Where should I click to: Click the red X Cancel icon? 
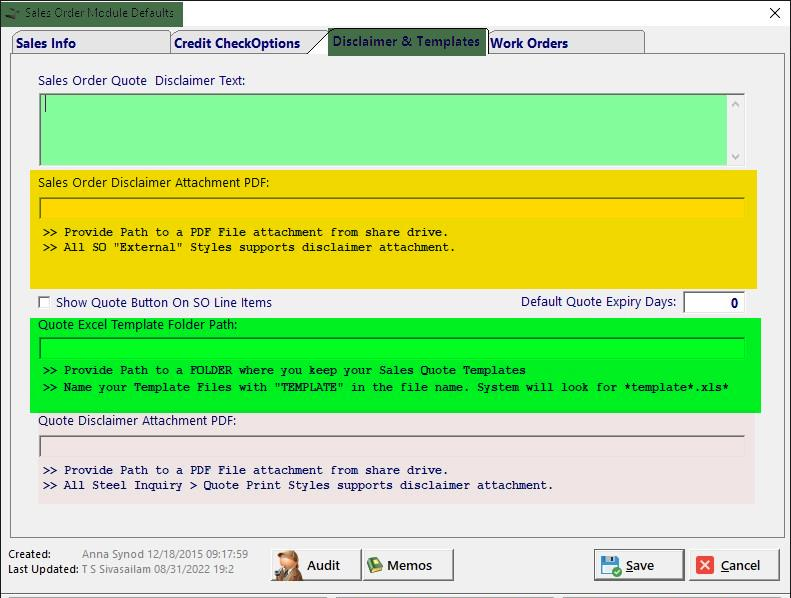(x=705, y=565)
